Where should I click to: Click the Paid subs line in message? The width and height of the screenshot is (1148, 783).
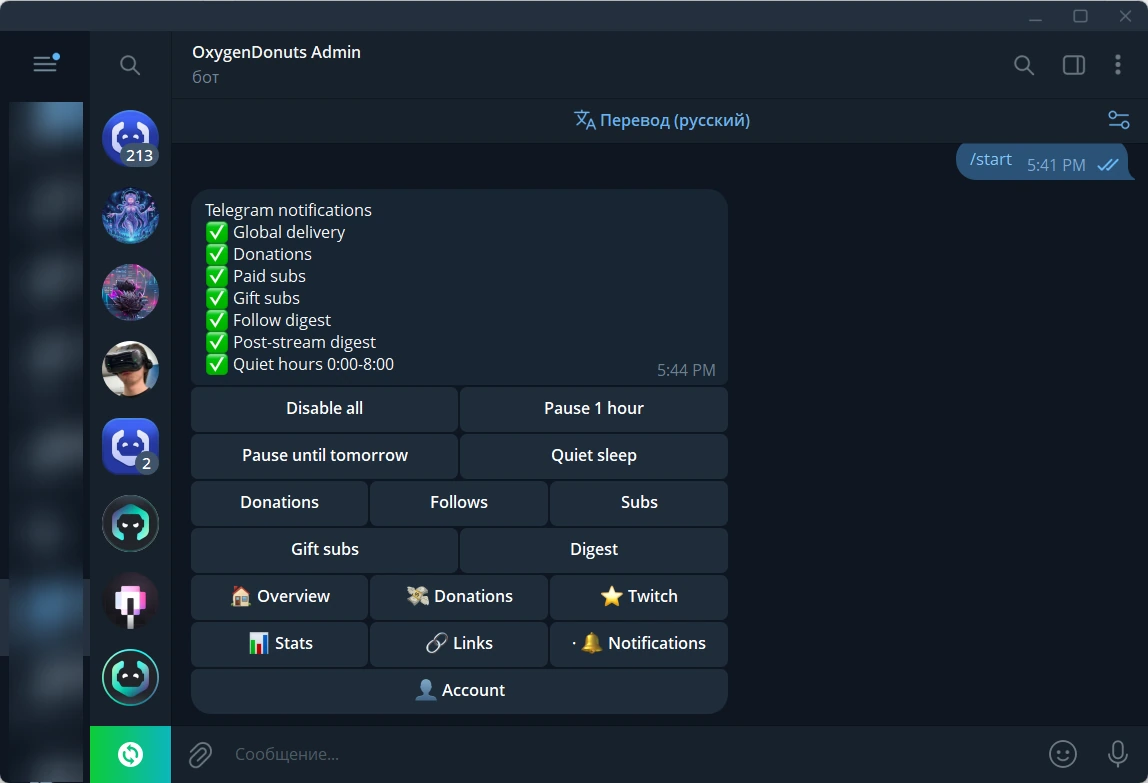[256, 276]
